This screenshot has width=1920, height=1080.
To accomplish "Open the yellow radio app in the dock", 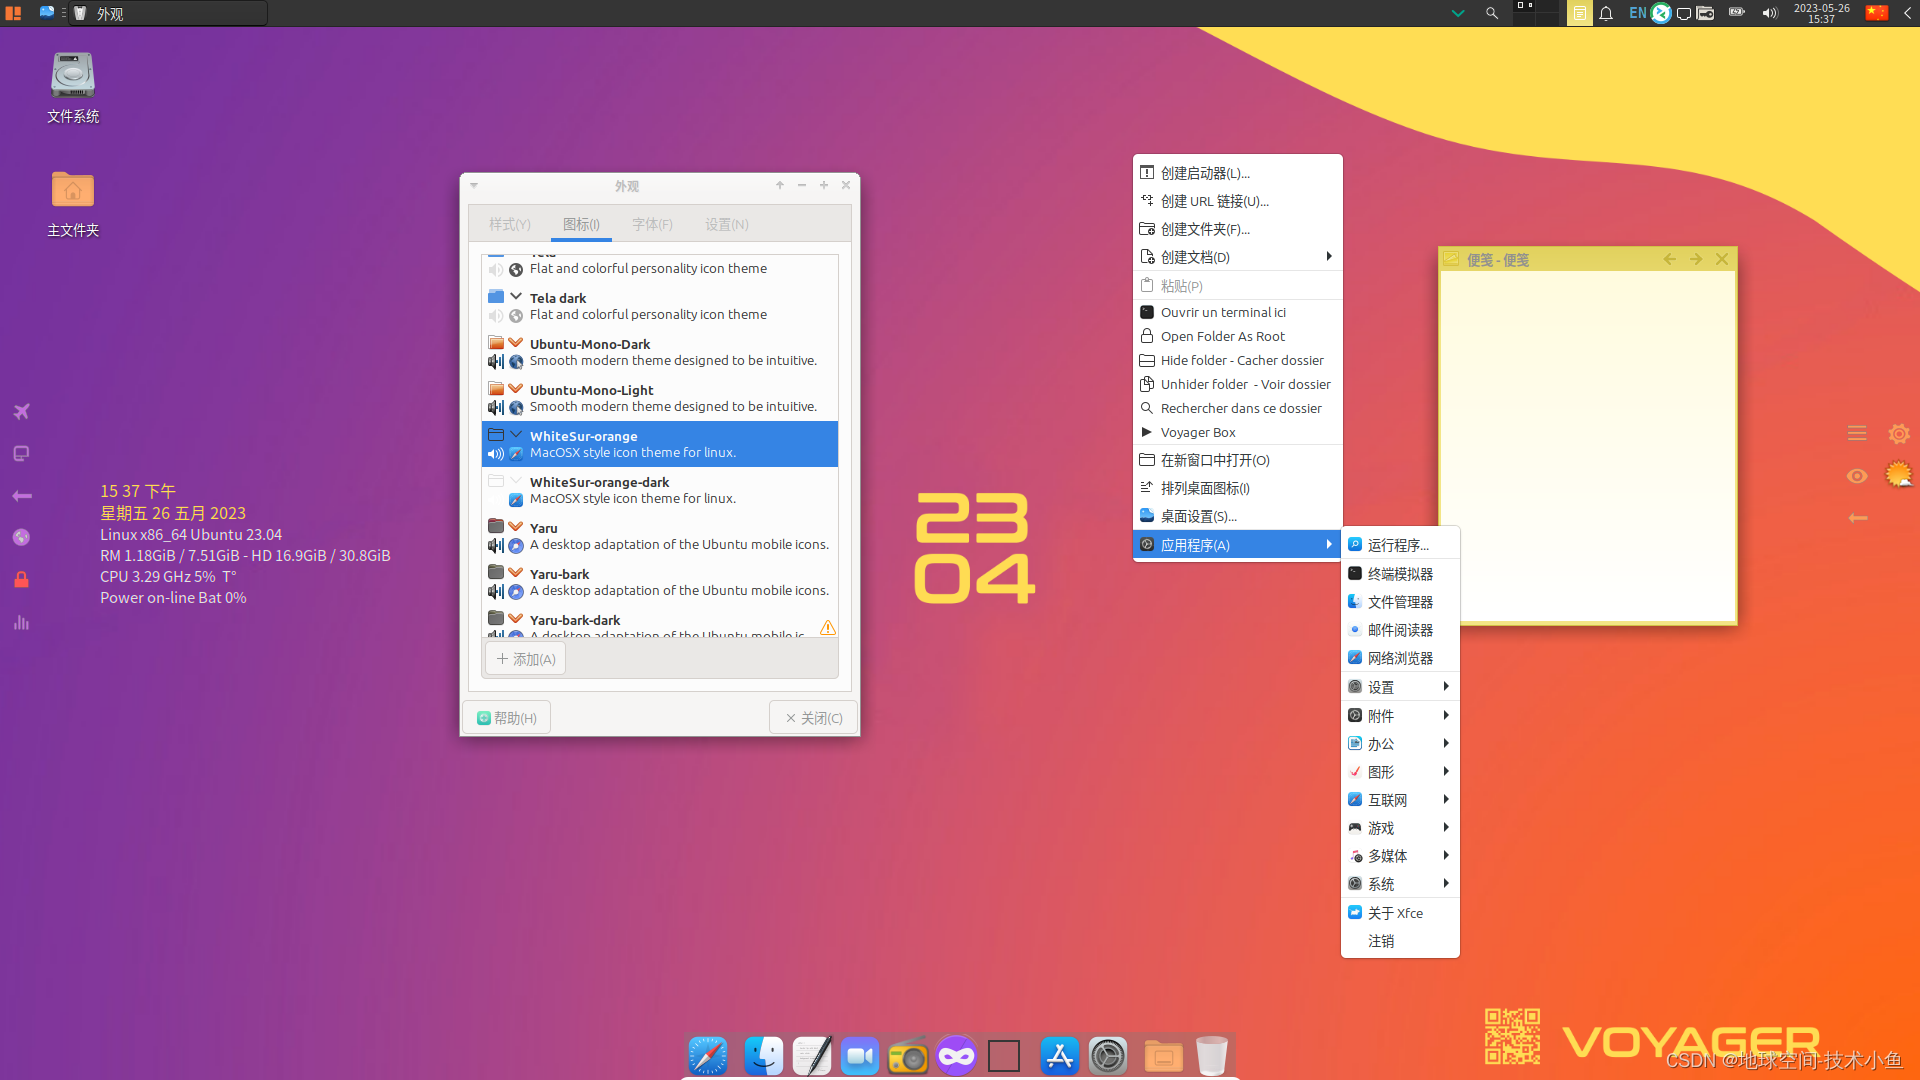I will coord(908,1057).
